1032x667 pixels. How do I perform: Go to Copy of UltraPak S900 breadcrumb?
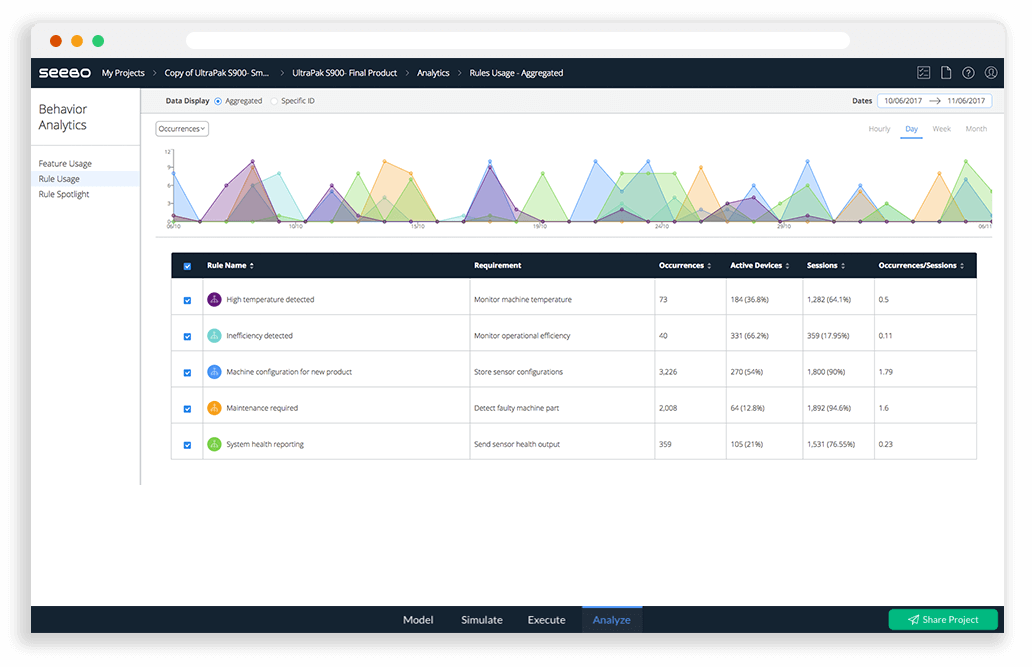coord(217,73)
